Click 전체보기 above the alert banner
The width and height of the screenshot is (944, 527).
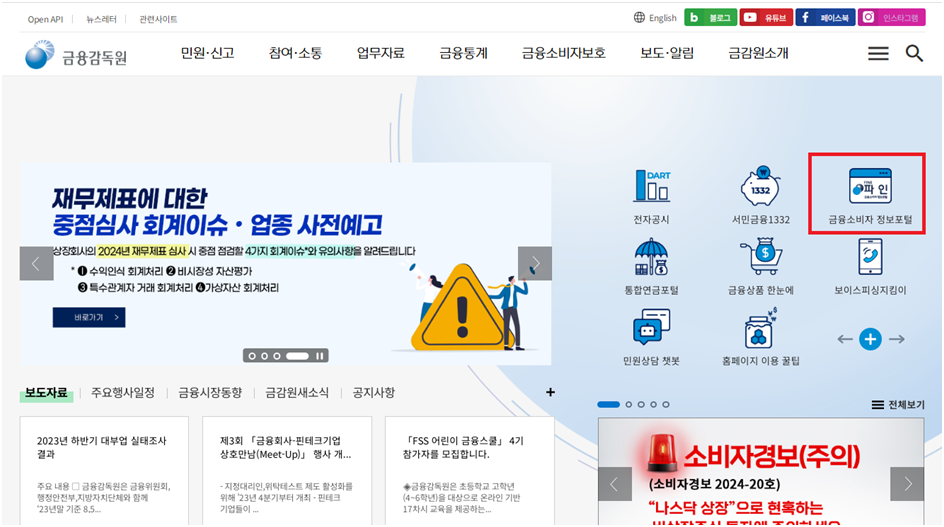(x=898, y=405)
